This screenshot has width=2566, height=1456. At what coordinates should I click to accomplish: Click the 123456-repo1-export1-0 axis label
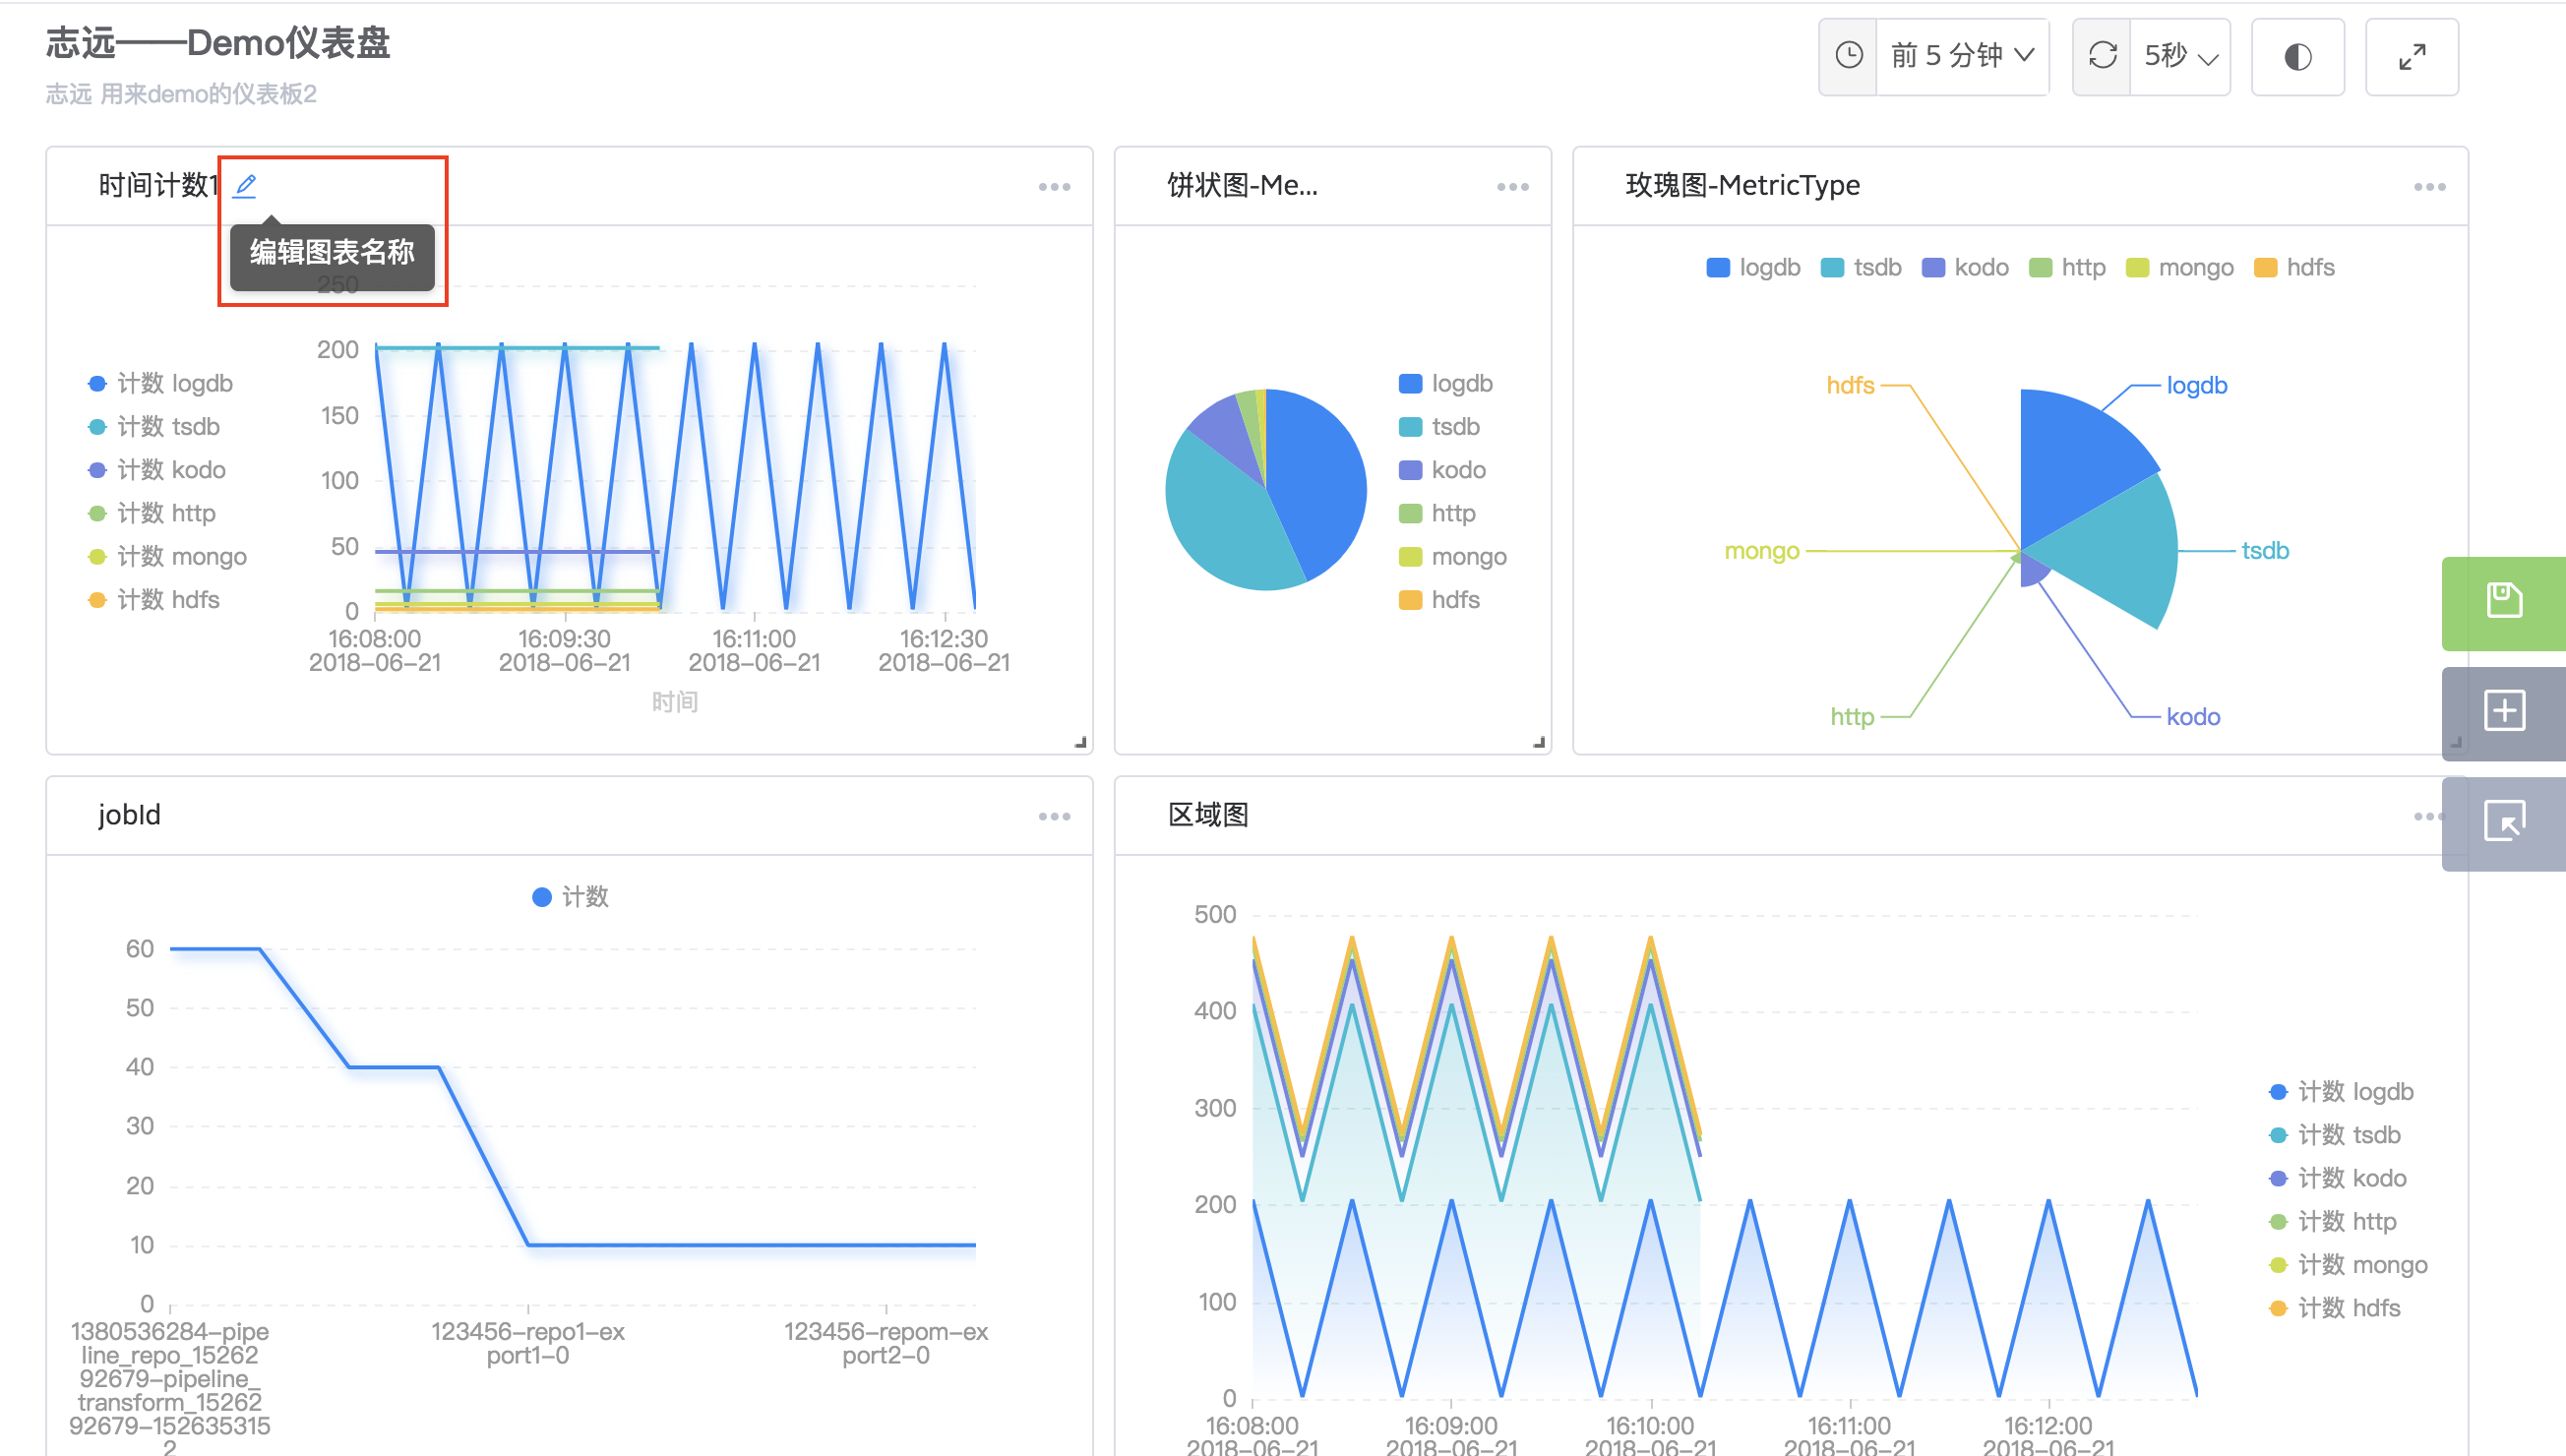(x=528, y=1343)
